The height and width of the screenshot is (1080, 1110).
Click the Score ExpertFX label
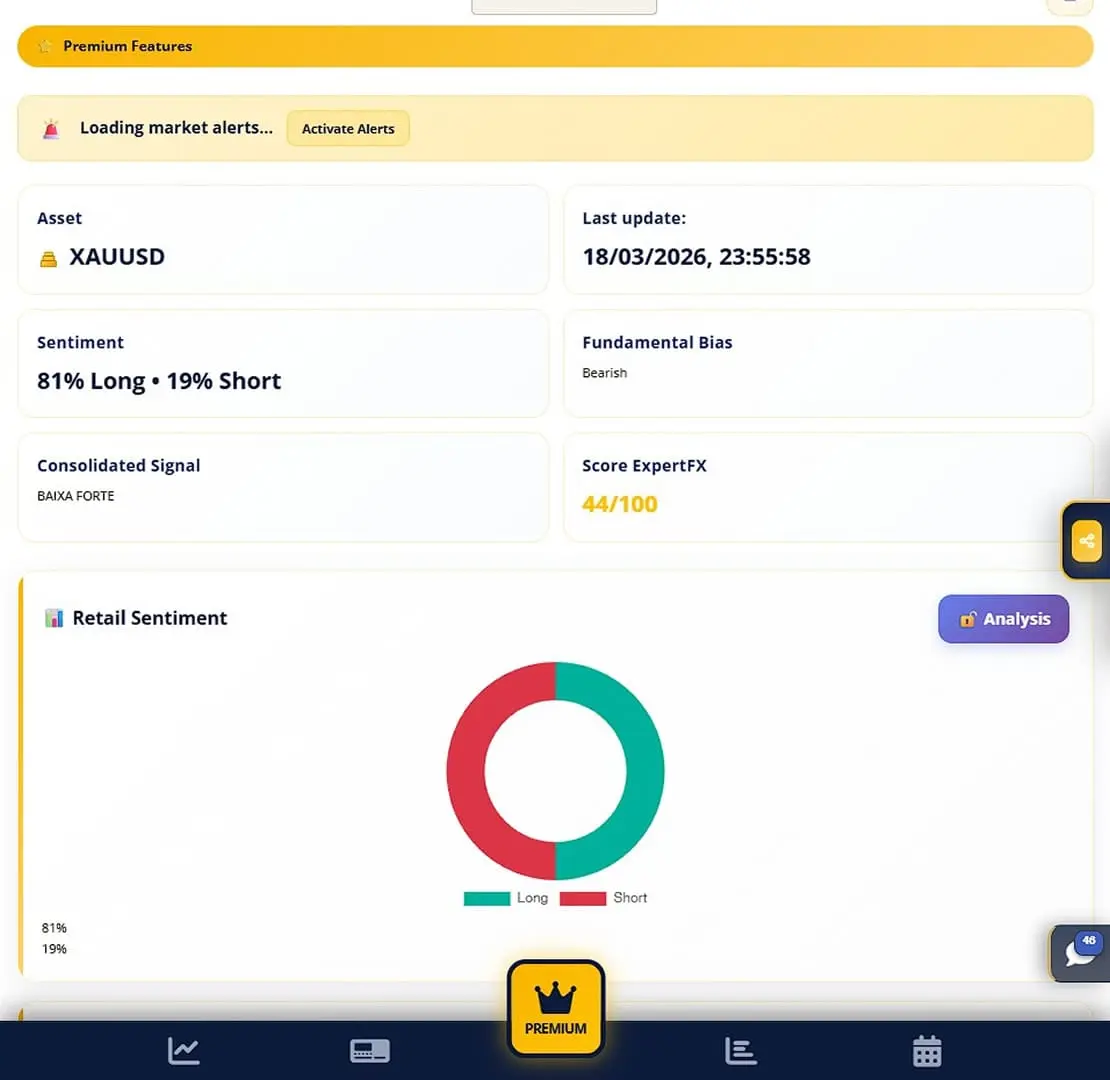click(x=644, y=465)
